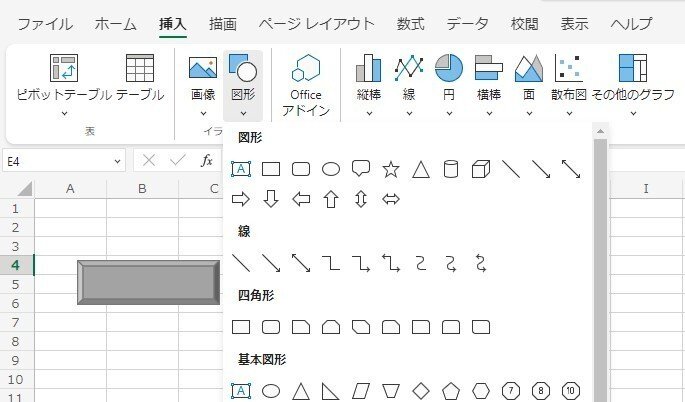Open the ピボットテーブル dropdown
The height and width of the screenshot is (402, 685).
tap(64, 114)
